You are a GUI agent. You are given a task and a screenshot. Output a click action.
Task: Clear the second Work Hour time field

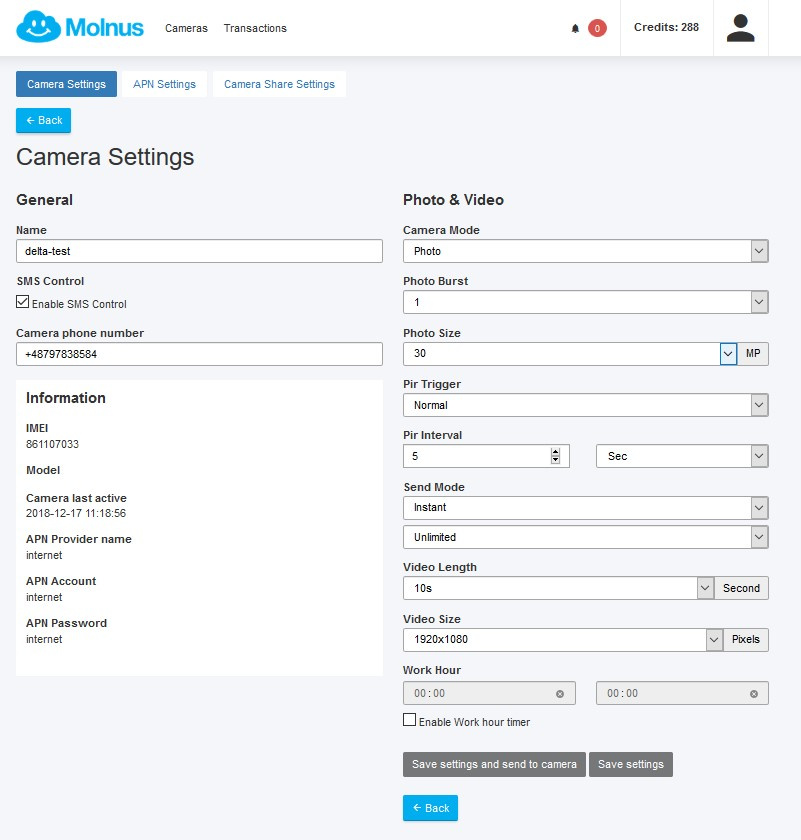[754, 694]
